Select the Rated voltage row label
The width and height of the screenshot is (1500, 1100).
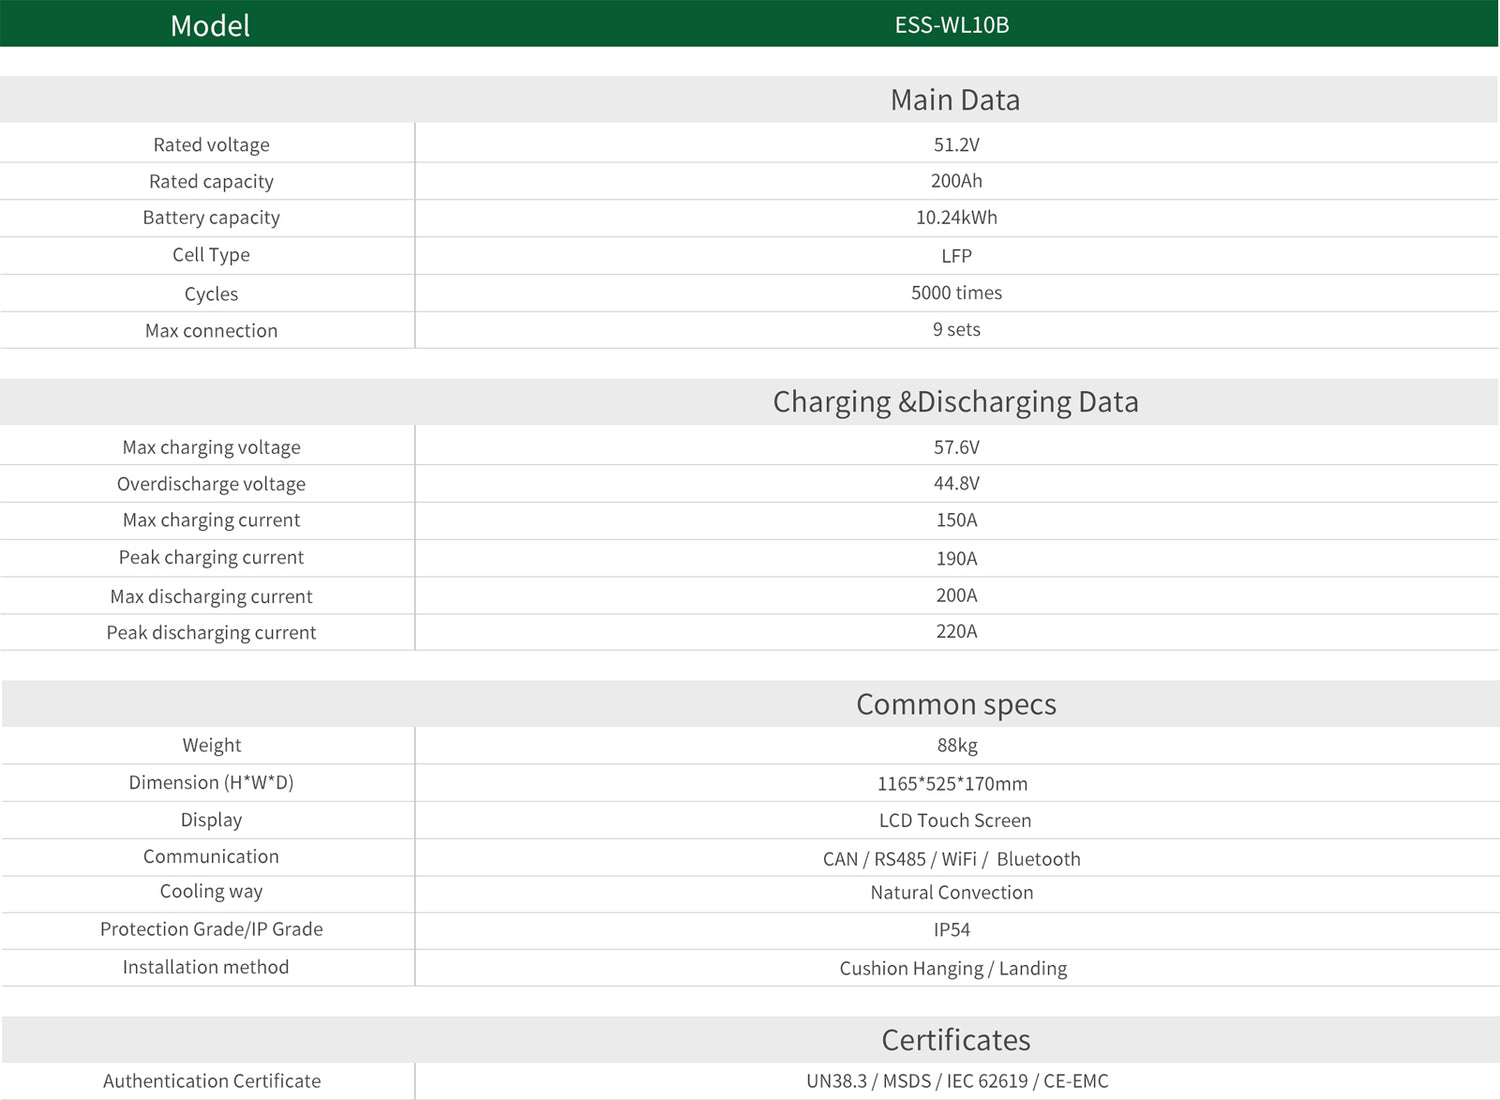[x=211, y=145]
